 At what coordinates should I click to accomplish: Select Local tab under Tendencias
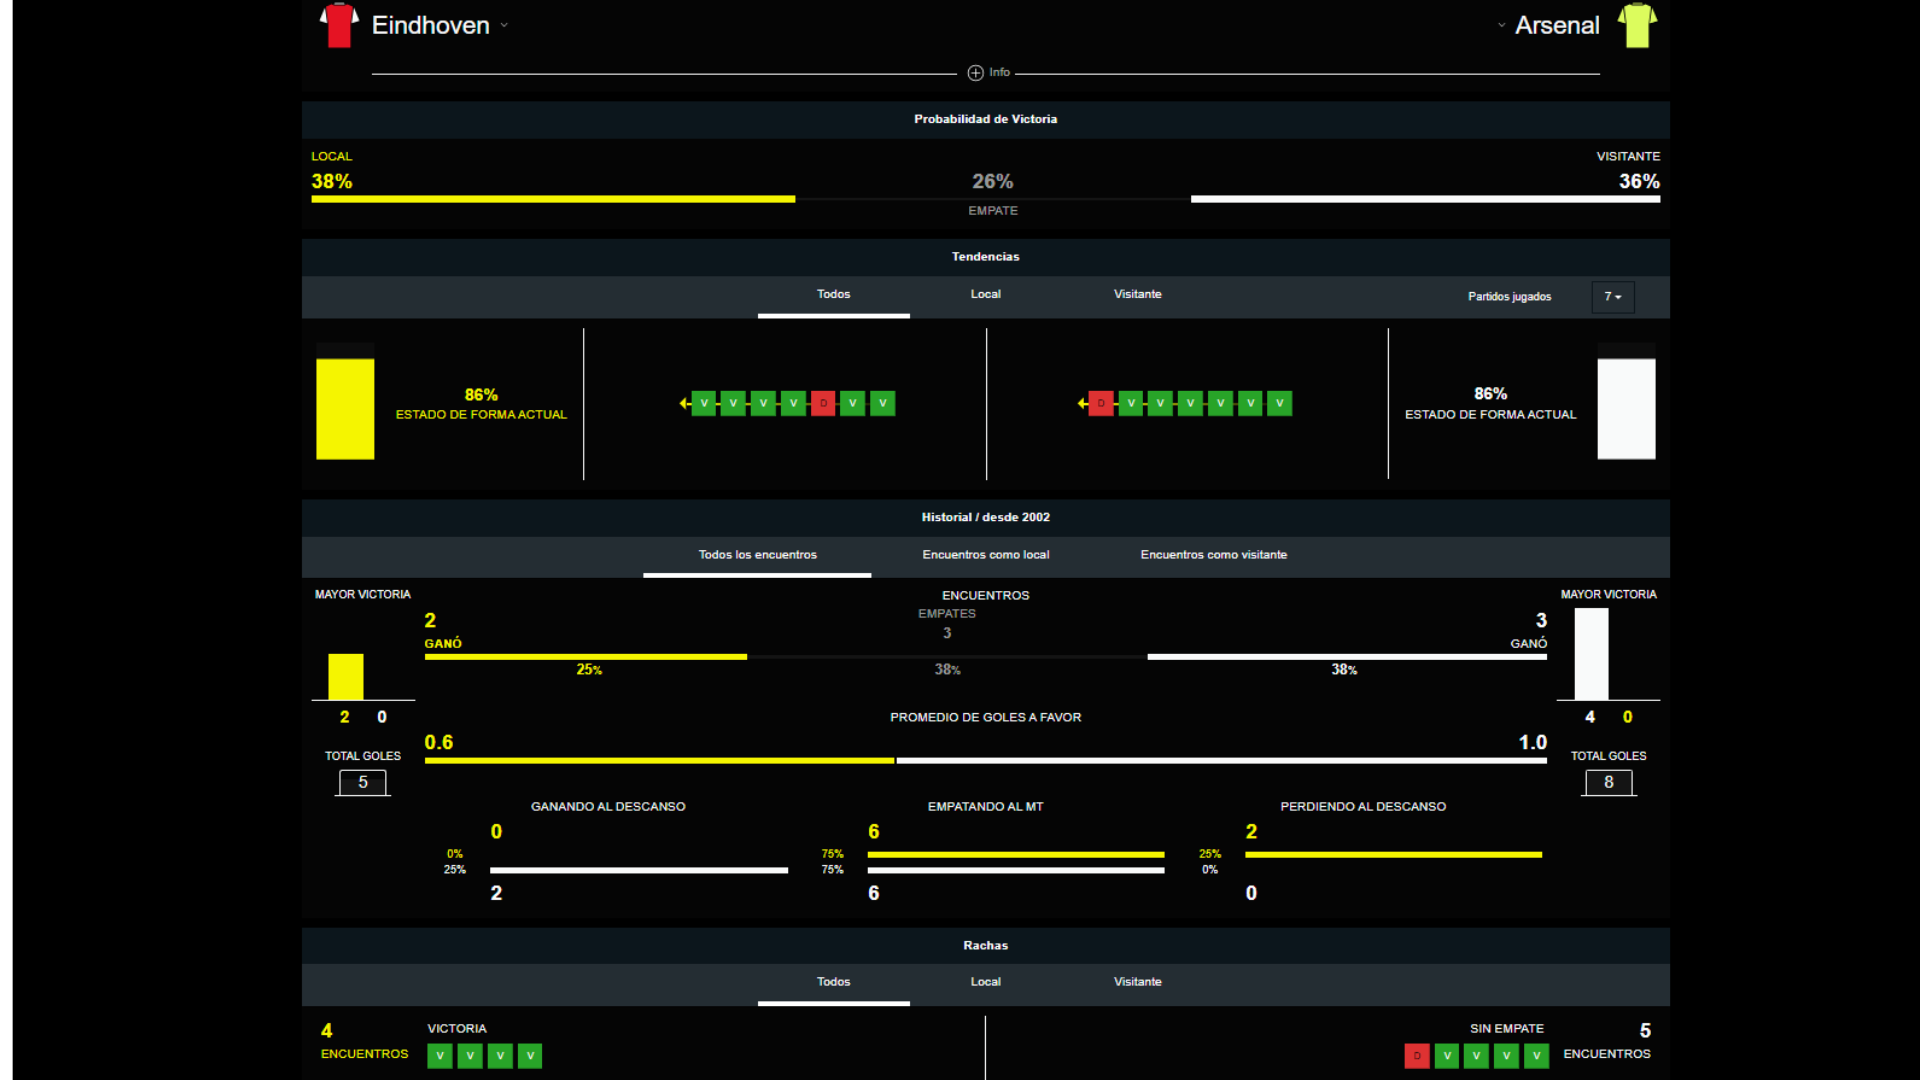tap(985, 294)
